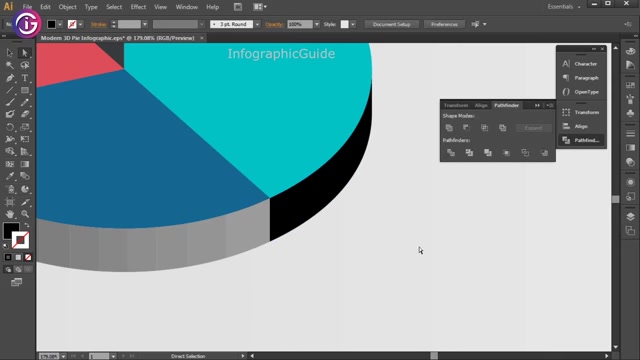640x360 pixels.
Task: Set paint mode to Color
Action: [8, 257]
